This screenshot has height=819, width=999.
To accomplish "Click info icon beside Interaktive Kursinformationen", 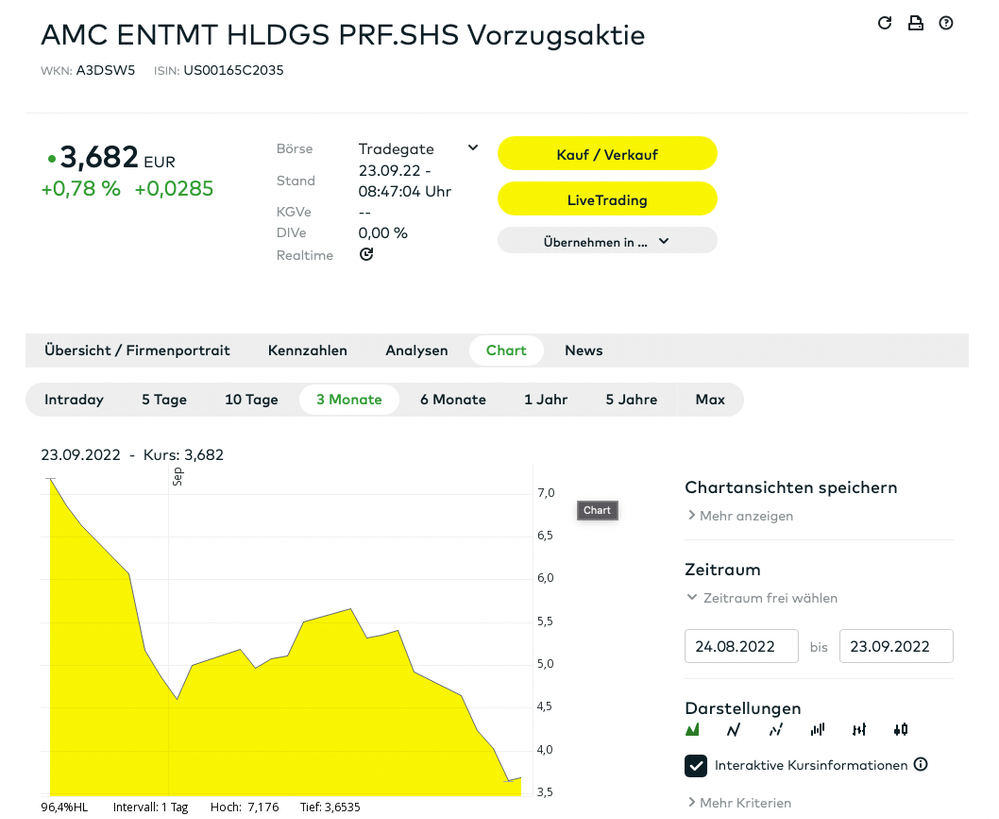I will (921, 765).
